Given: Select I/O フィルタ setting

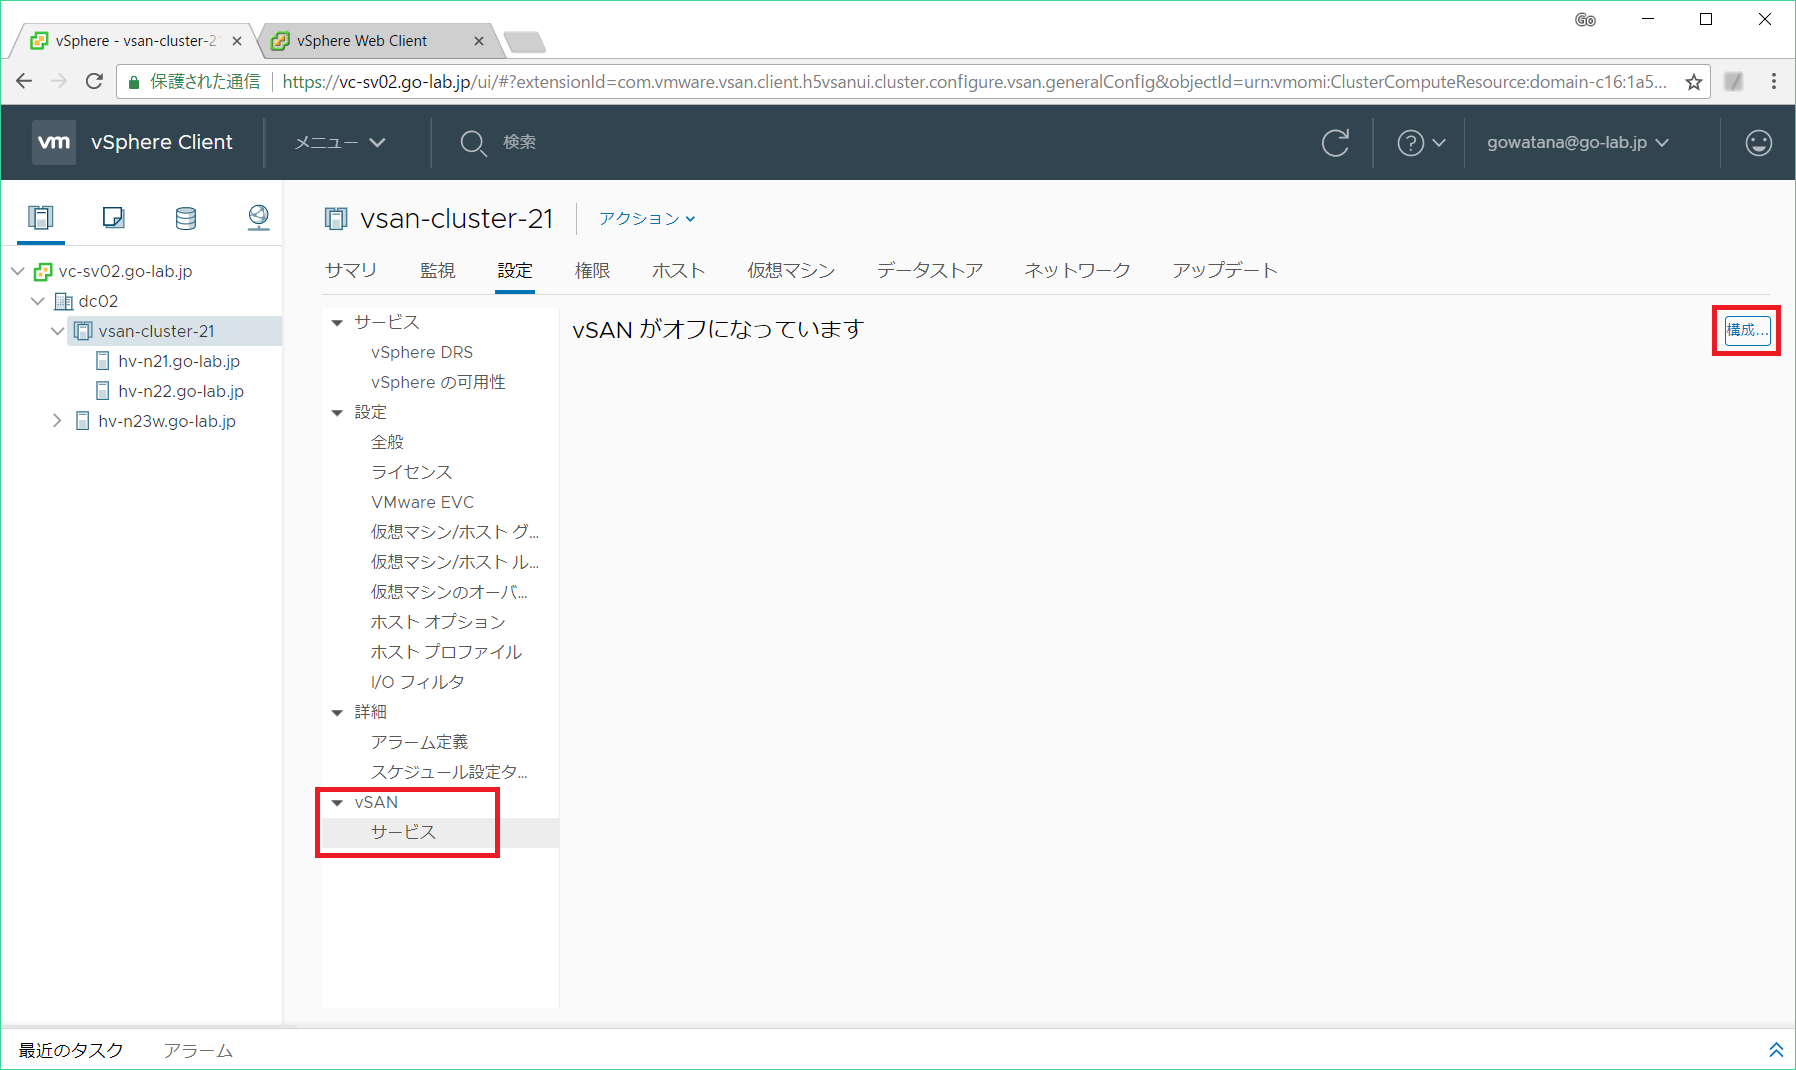Looking at the screenshot, I should [417, 682].
